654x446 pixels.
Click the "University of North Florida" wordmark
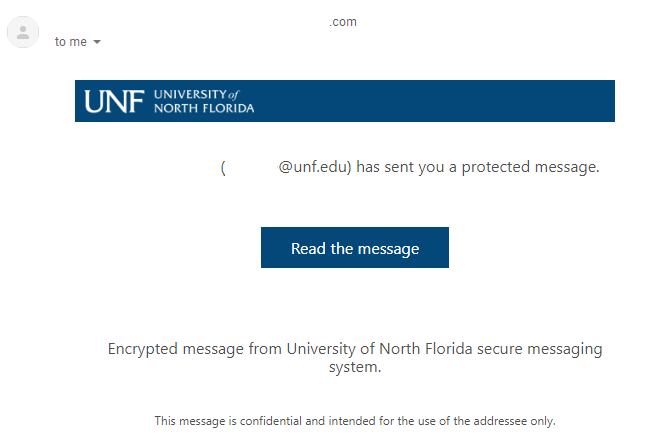204,101
